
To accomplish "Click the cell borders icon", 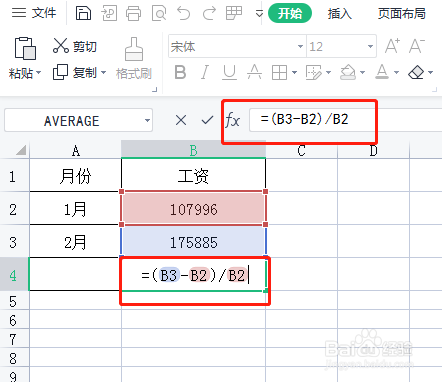I will [x=279, y=72].
